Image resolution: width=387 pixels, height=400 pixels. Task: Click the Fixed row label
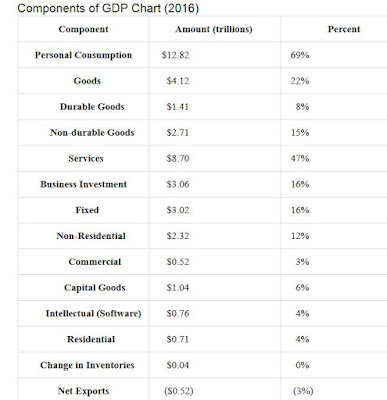tap(87, 210)
